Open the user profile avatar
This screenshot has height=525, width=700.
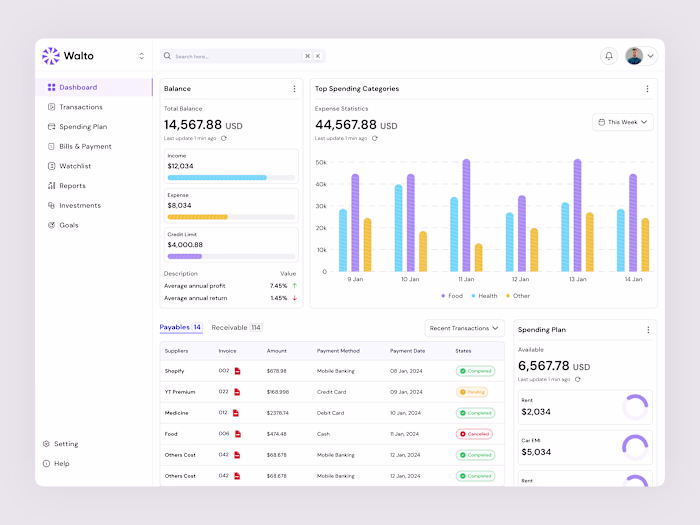[634, 56]
